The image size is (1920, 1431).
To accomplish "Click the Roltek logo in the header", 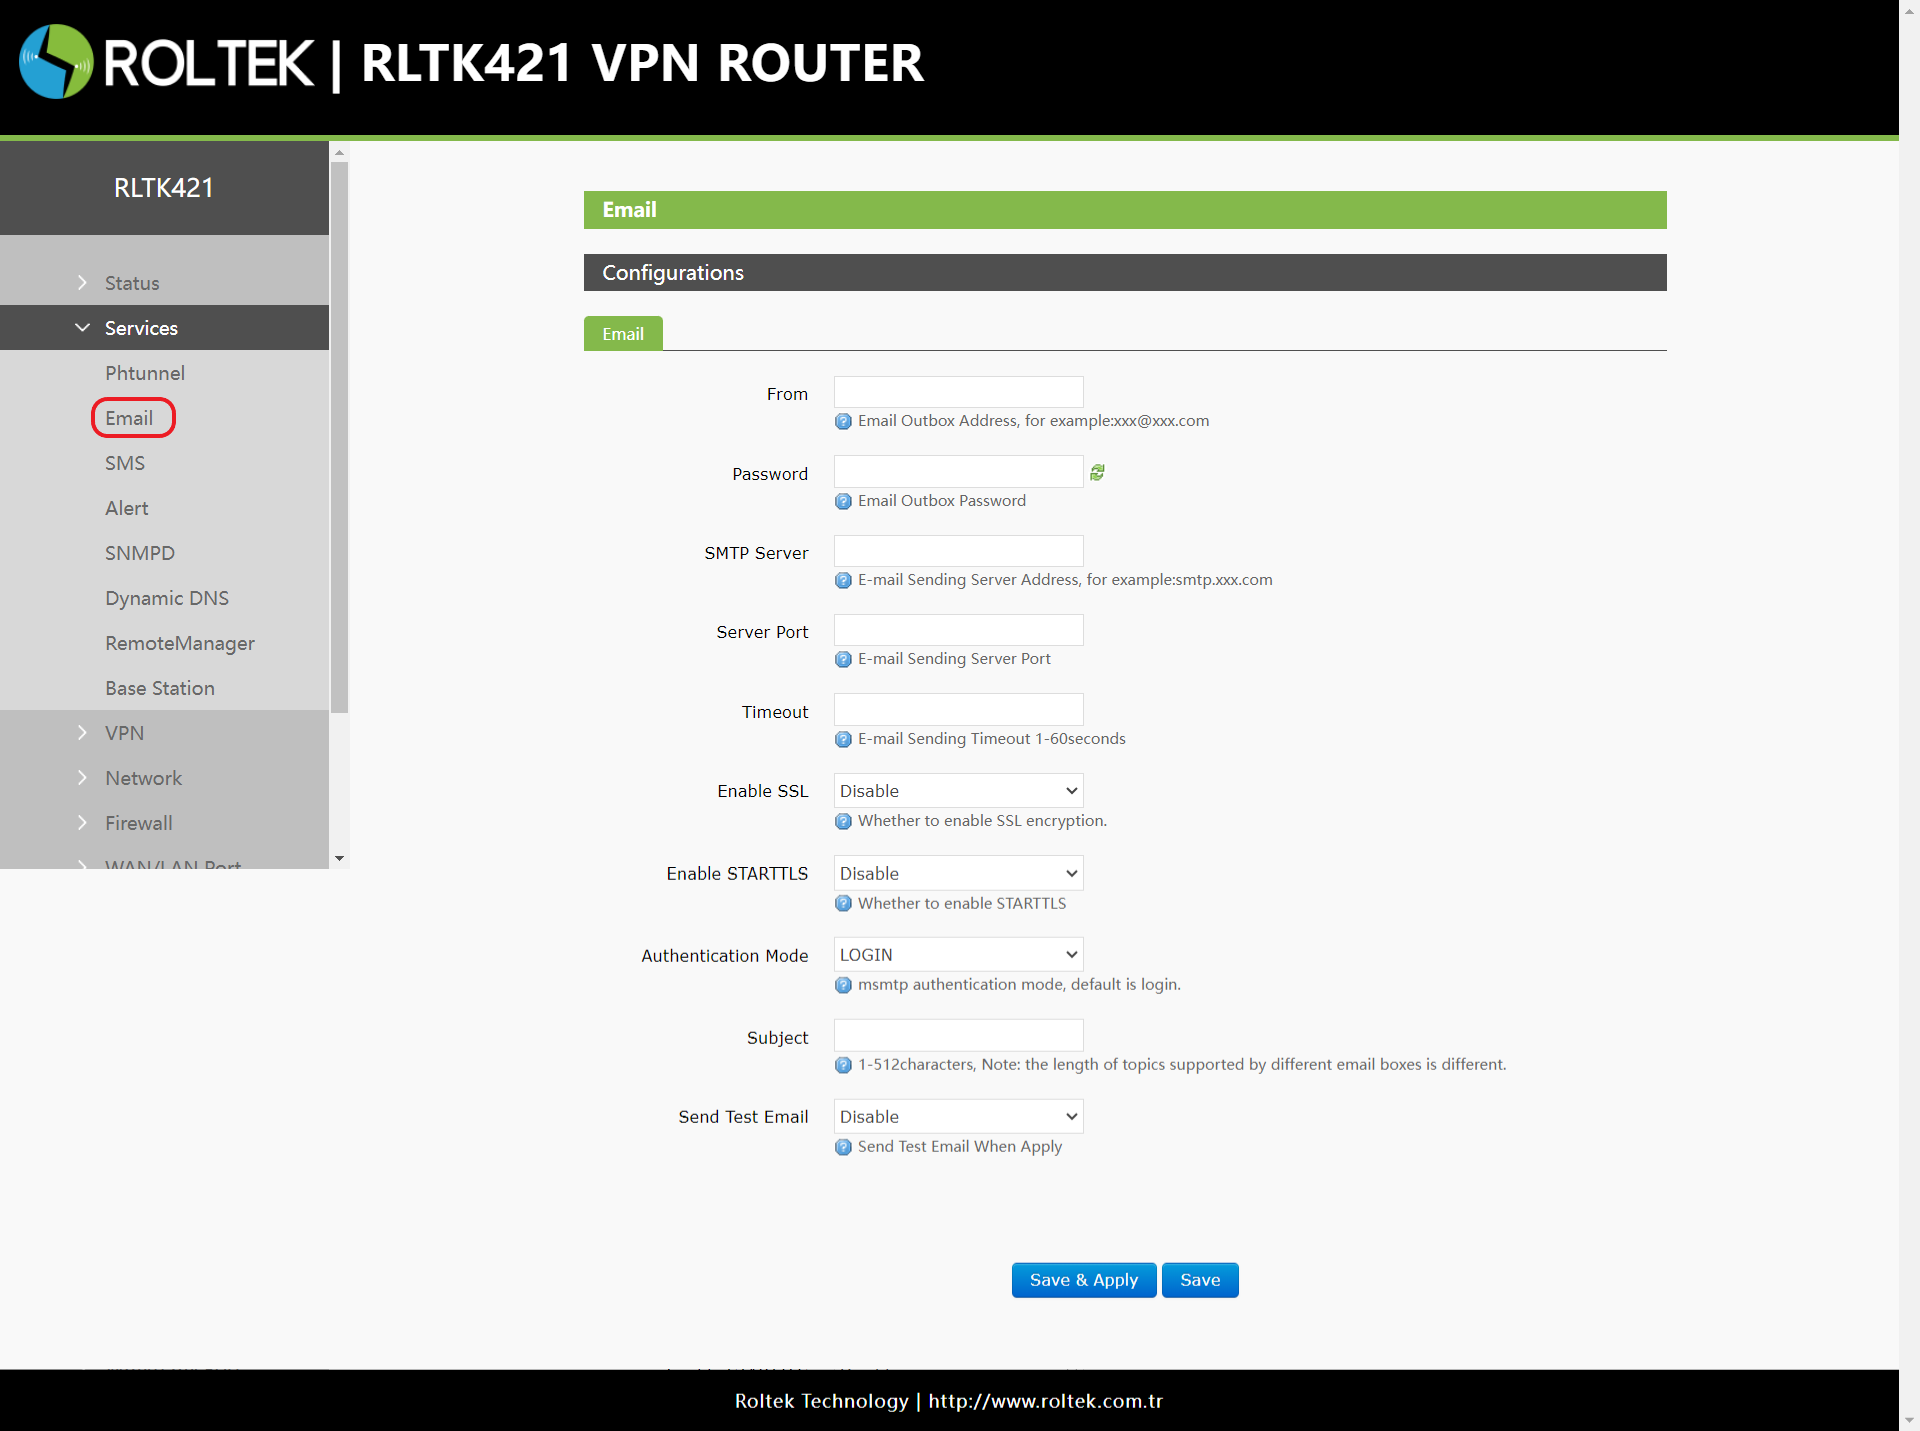I will 56,62.
